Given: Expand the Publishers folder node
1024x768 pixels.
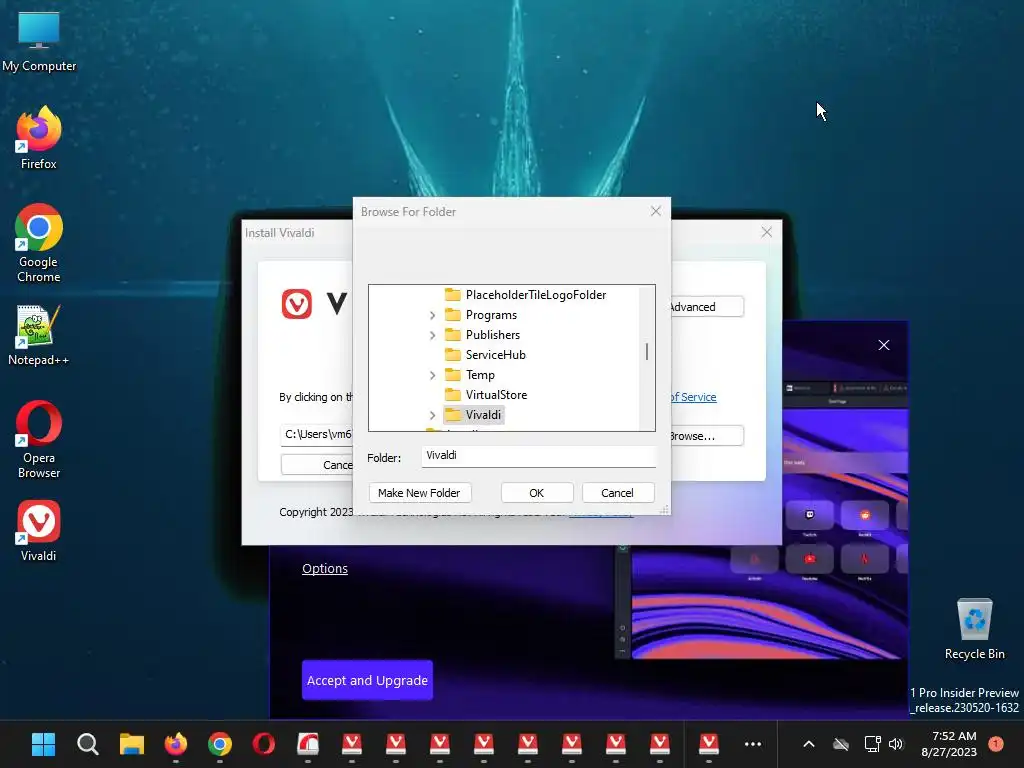Looking at the screenshot, I should [432, 335].
